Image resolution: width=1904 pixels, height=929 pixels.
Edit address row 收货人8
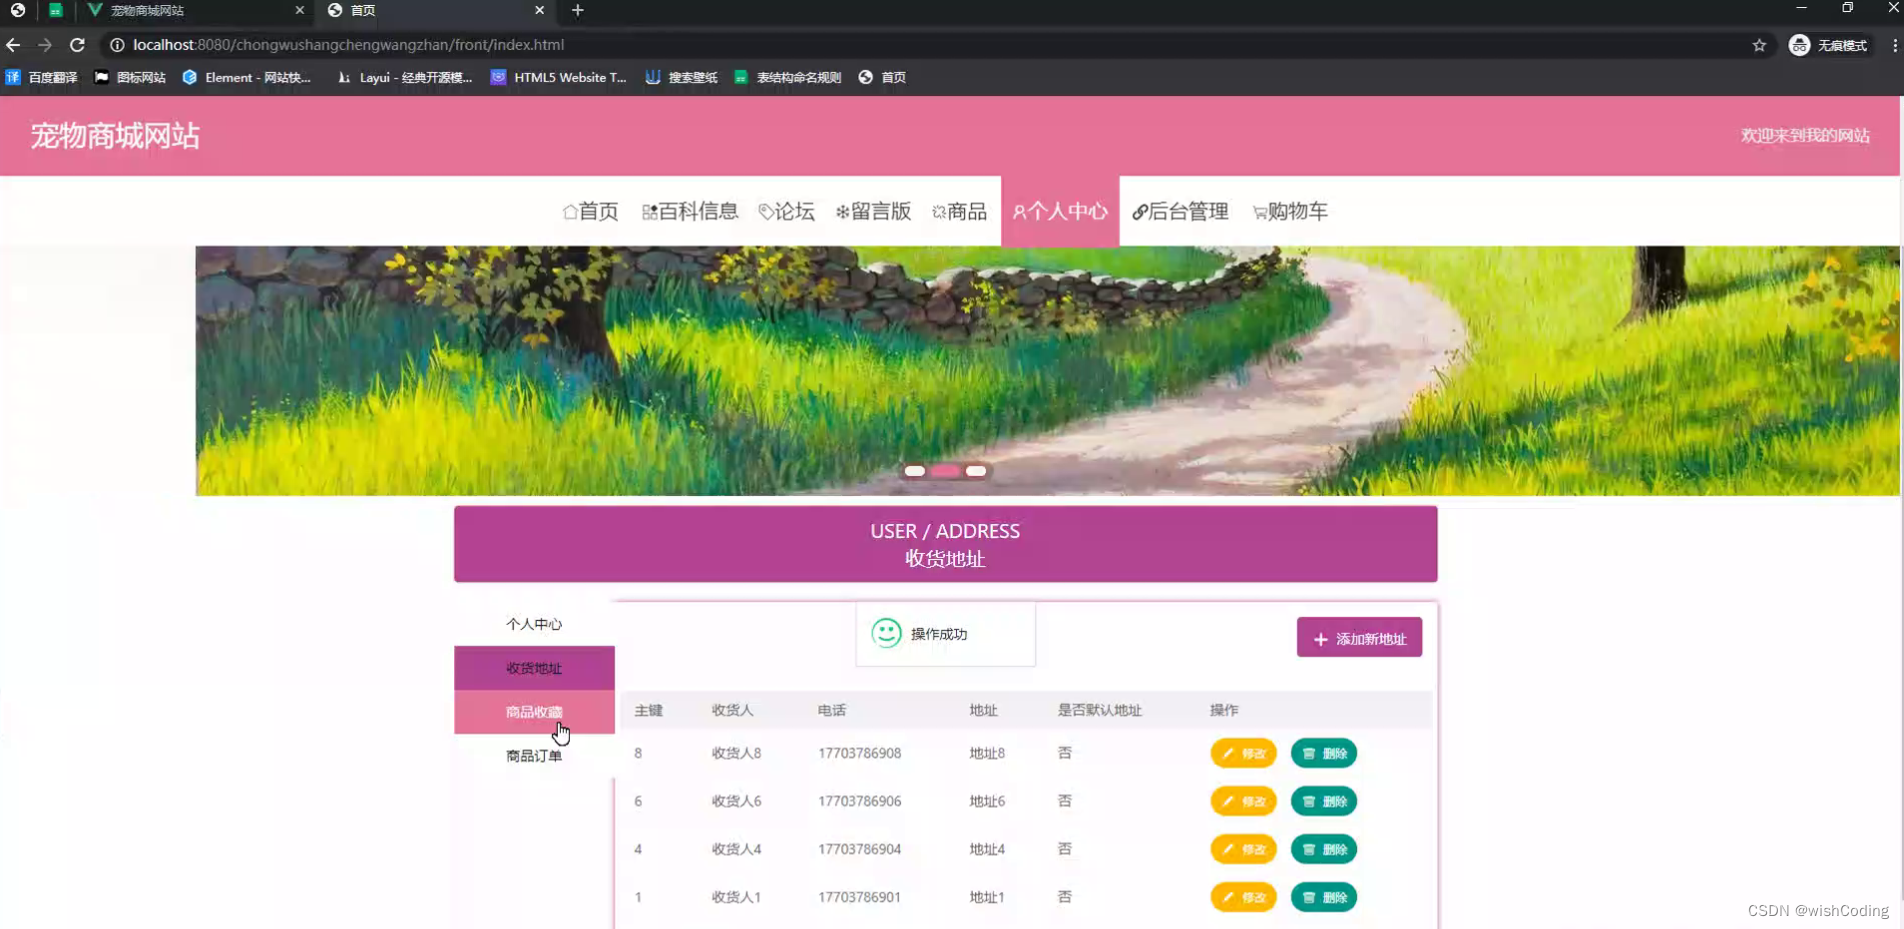click(x=1243, y=753)
